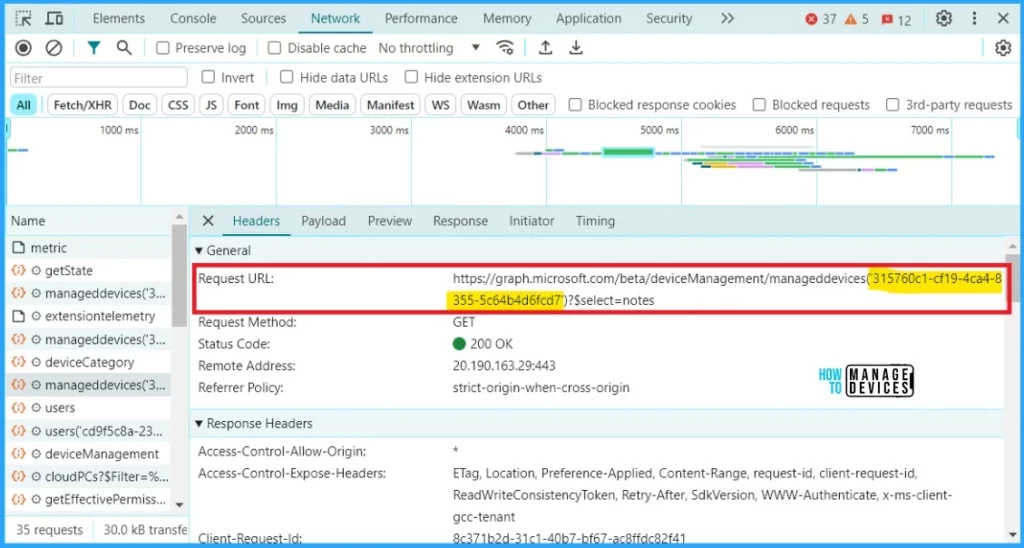Open the network search magnifier
The image size is (1024, 548).
tap(124, 48)
